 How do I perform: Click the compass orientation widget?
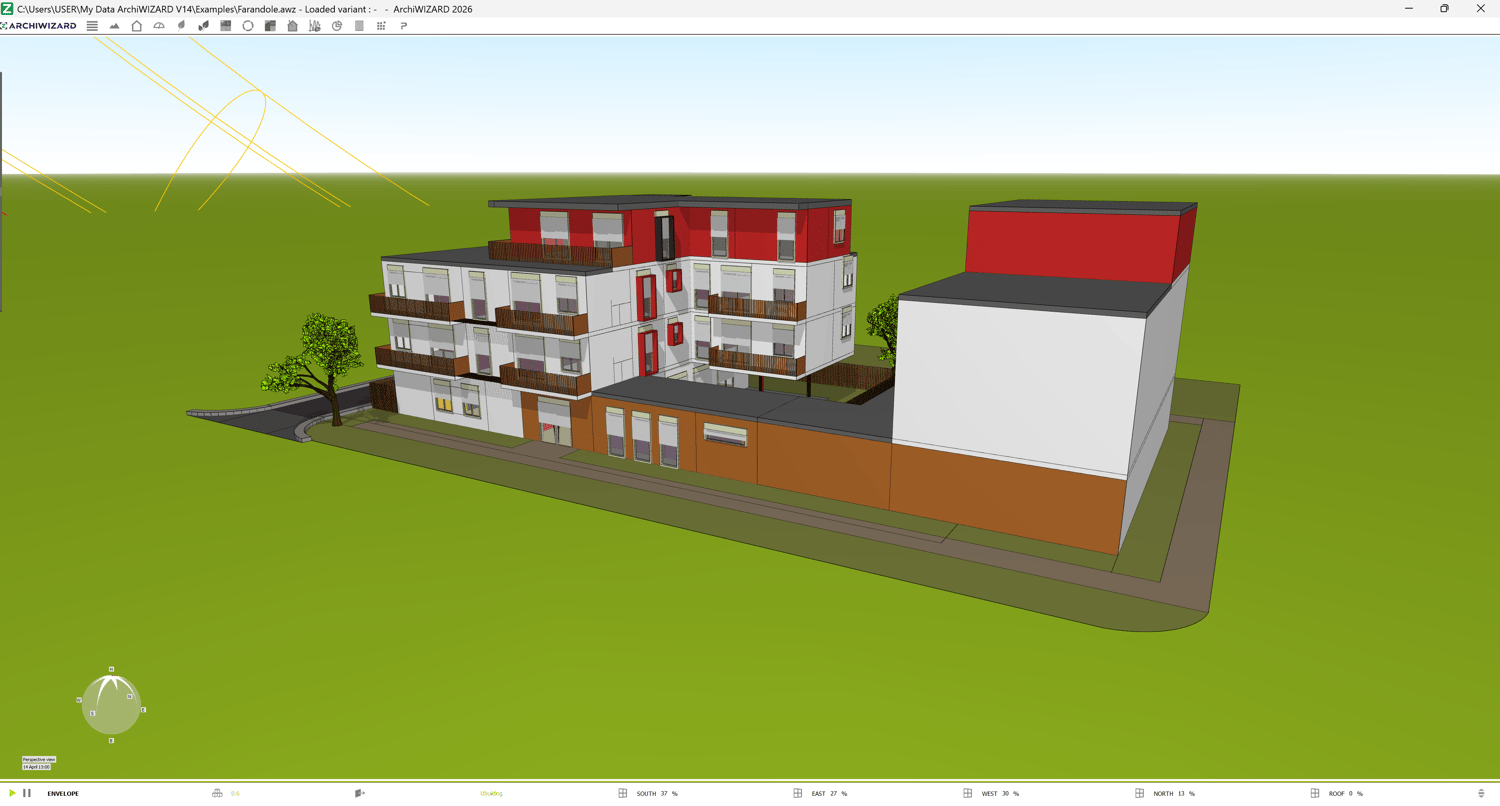[111, 705]
